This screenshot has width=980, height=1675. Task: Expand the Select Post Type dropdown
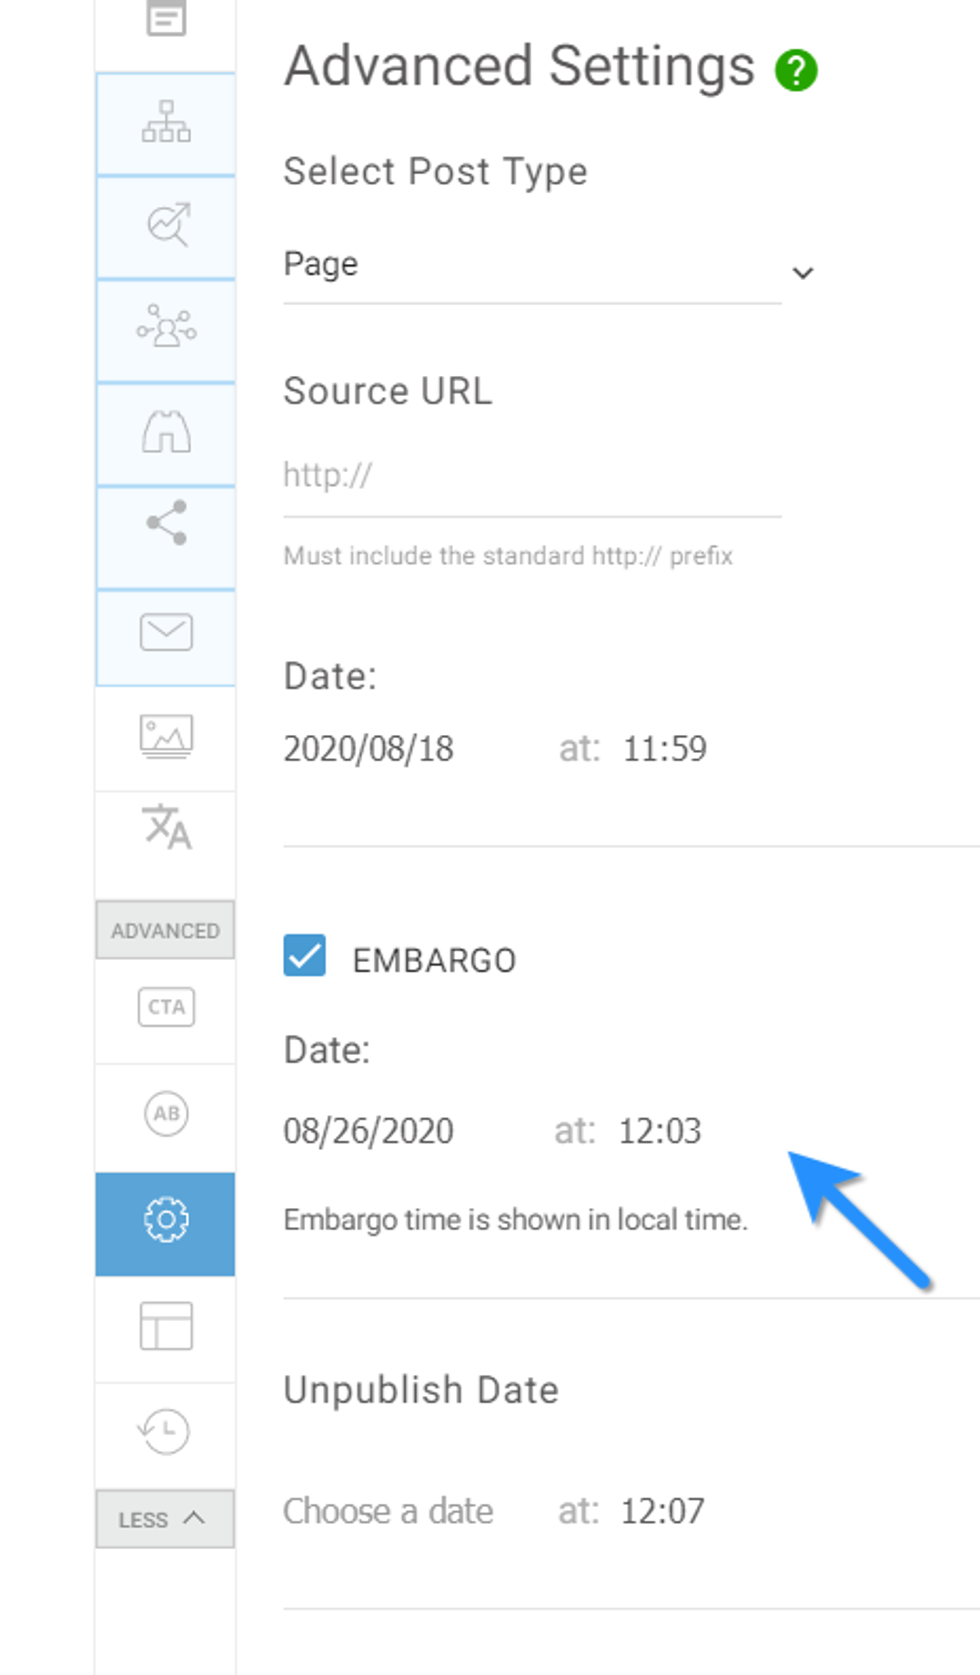tap(548, 266)
